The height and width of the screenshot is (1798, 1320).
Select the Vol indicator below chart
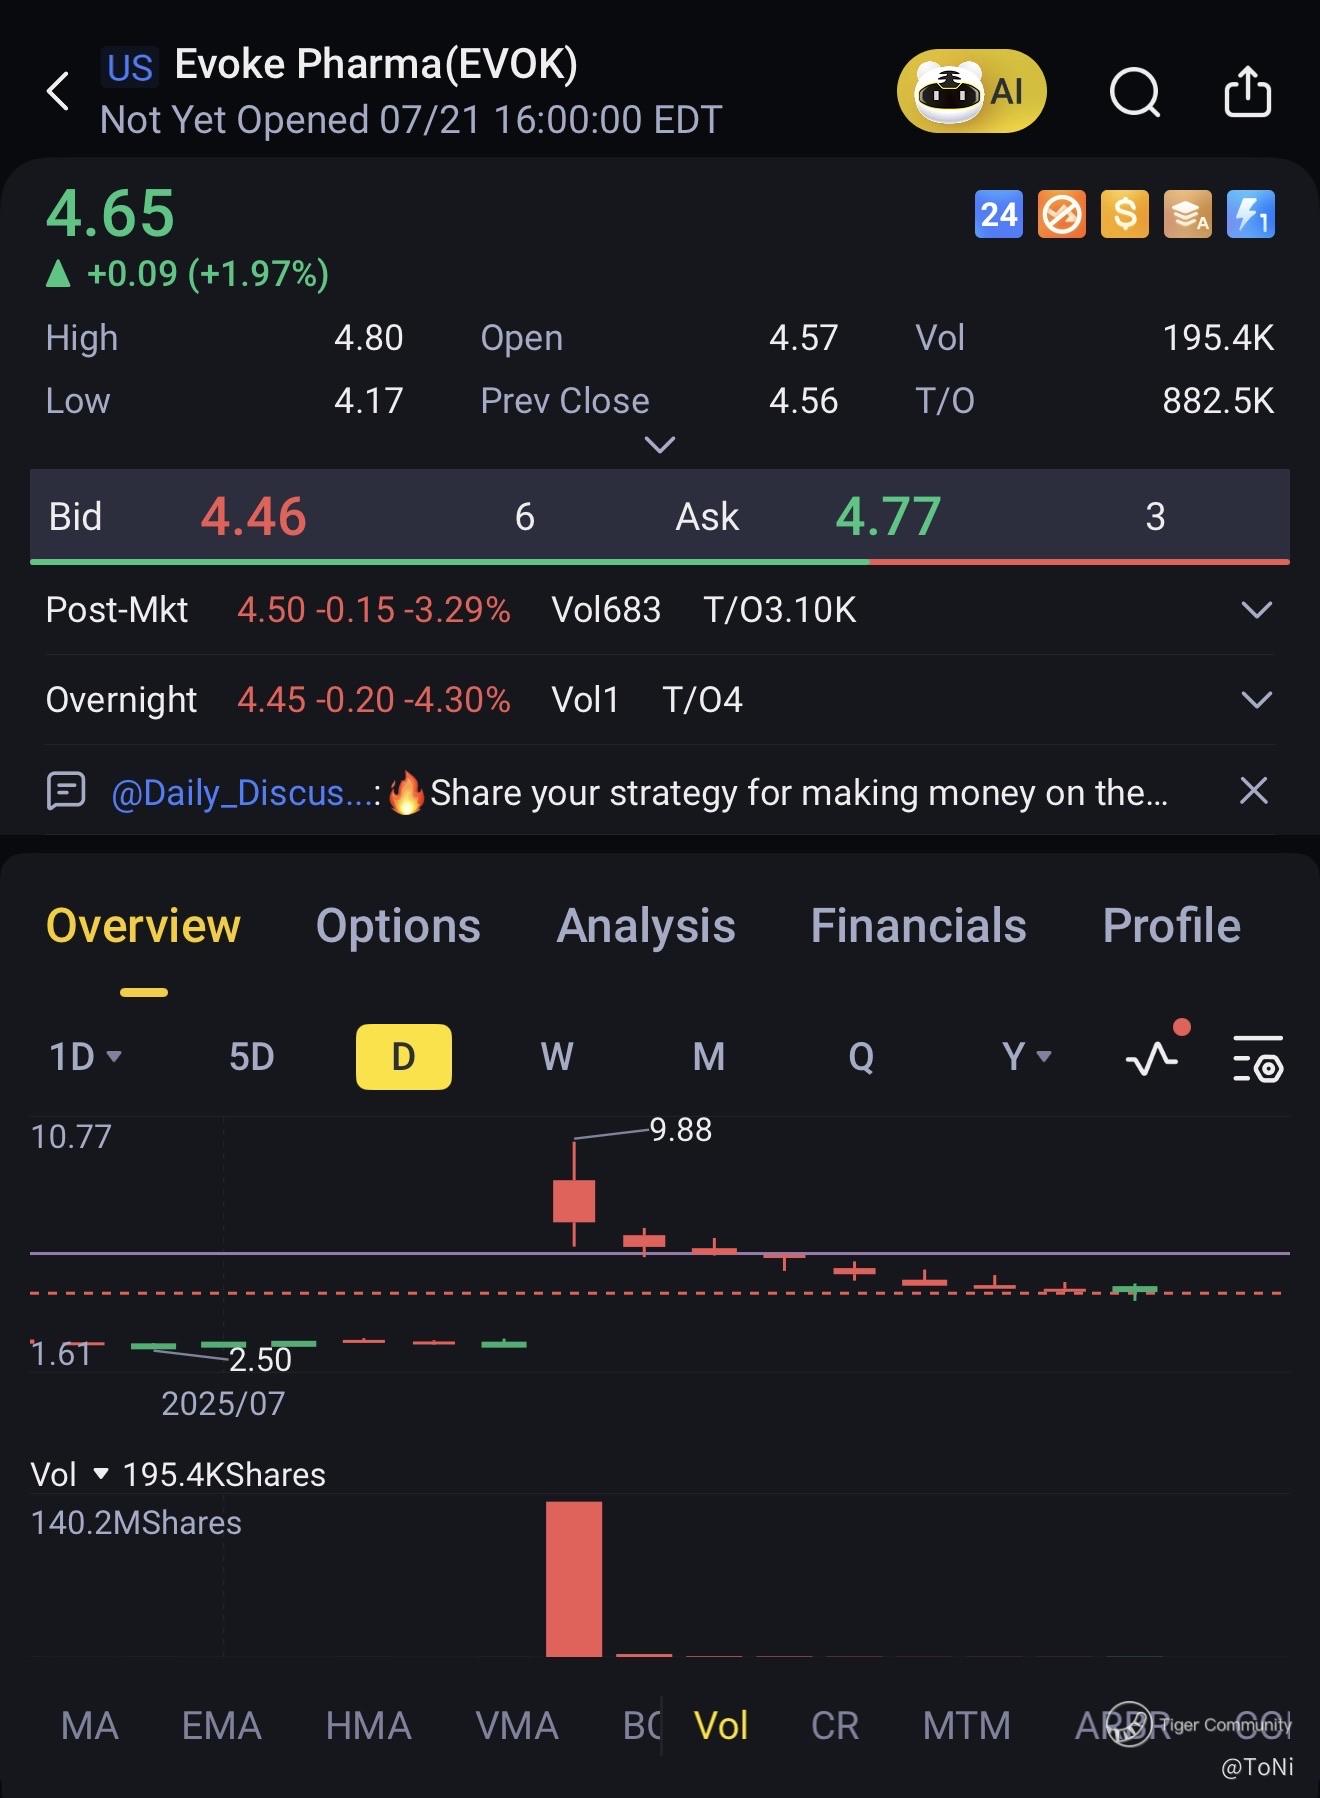pyautogui.click(x=720, y=1726)
